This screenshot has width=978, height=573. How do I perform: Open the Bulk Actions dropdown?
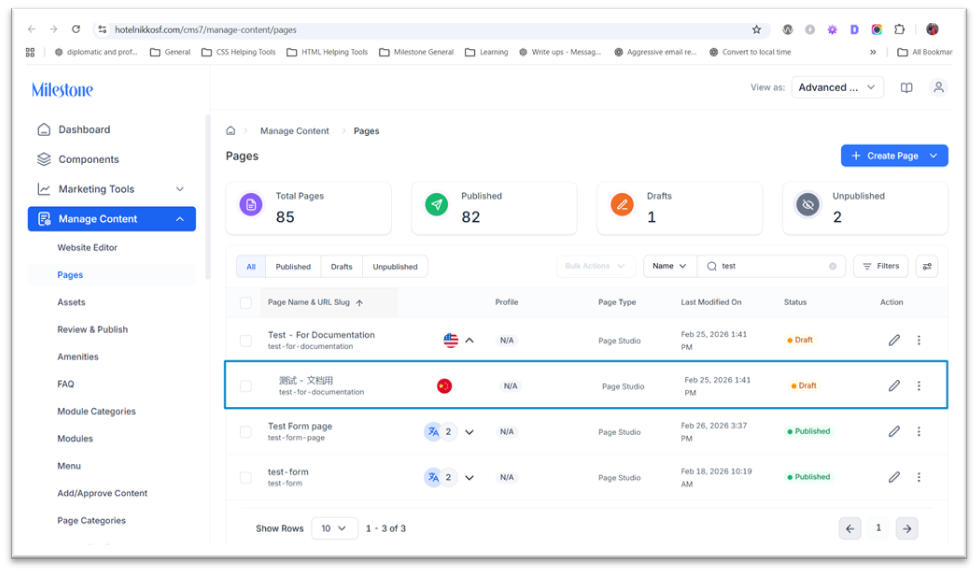pos(595,266)
